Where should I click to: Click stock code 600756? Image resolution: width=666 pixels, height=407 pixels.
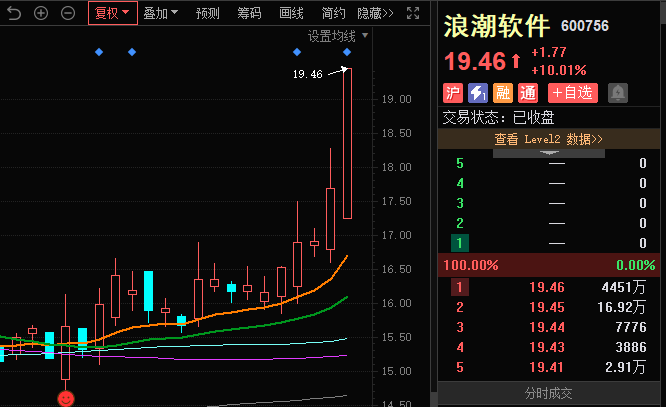(x=585, y=26)
